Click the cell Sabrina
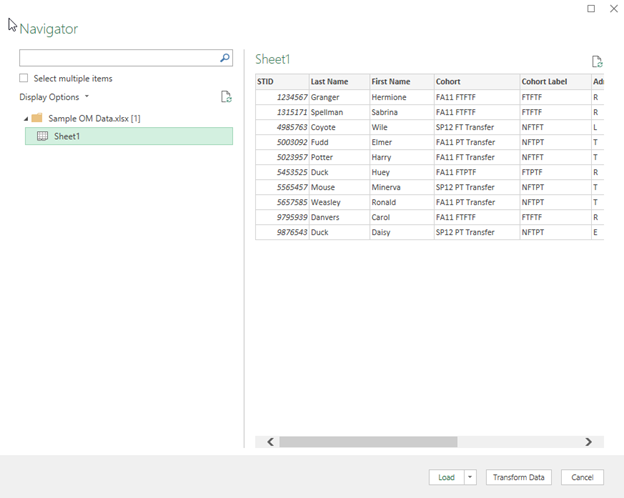The image size is (624, 498). point(402,112)
